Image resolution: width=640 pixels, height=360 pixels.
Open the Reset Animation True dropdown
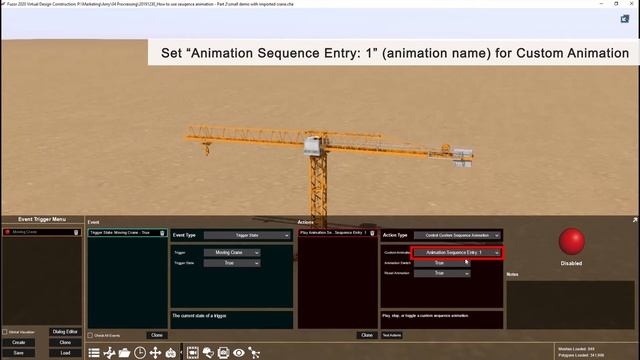click(442, 273)
